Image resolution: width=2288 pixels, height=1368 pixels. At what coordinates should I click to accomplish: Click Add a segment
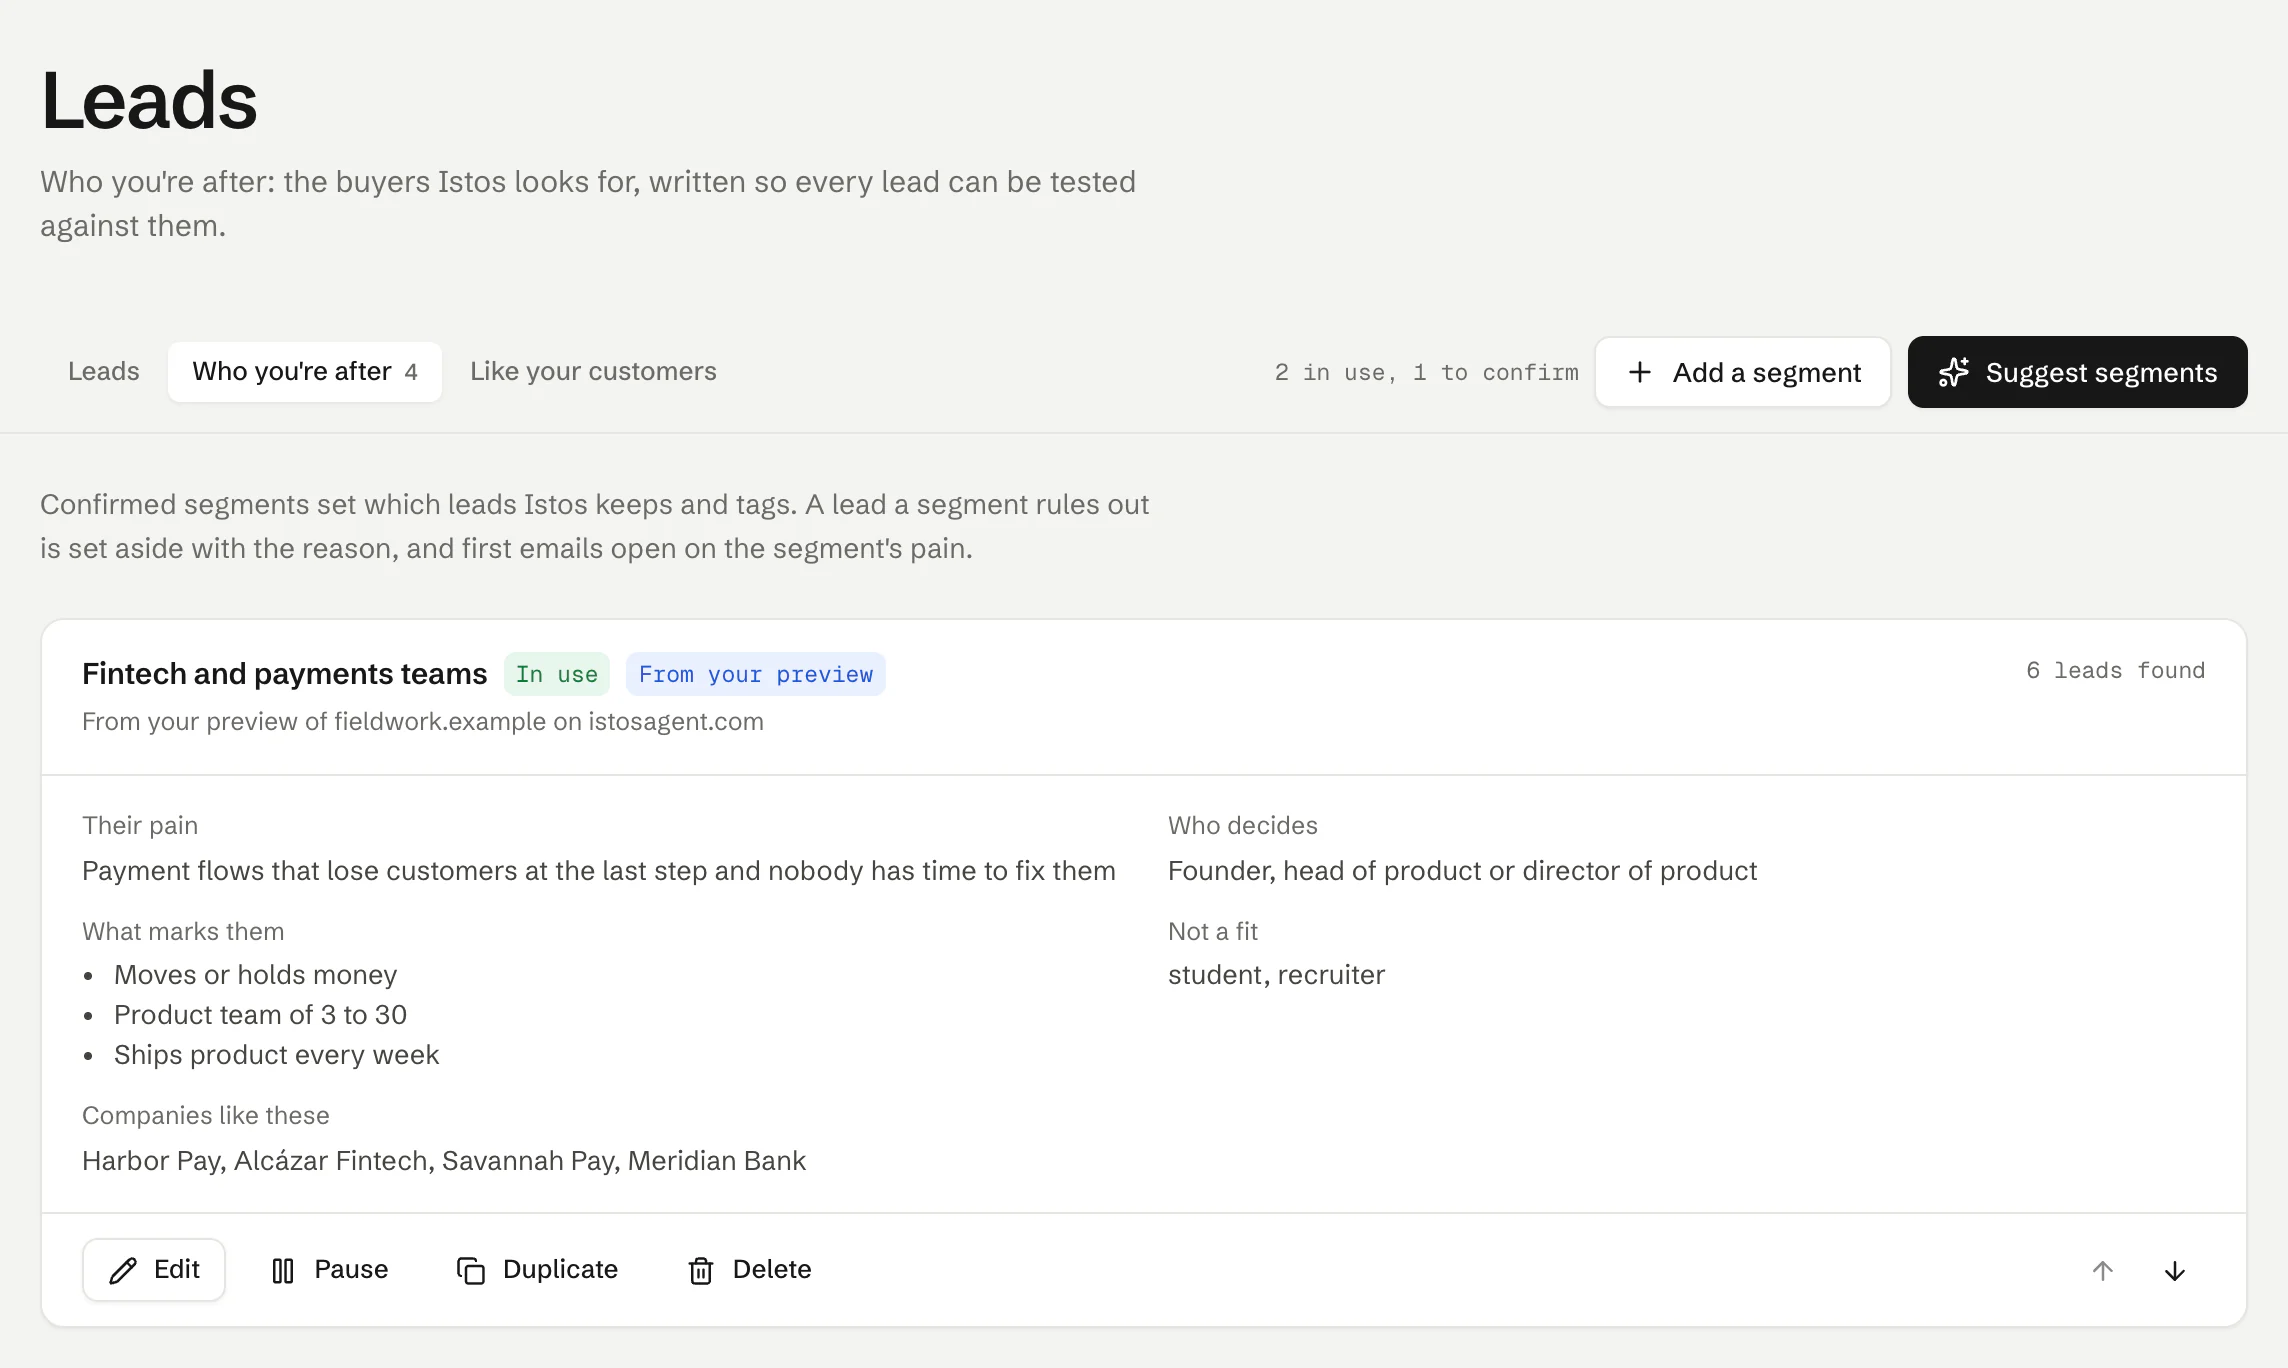pyautogui.click(x=1743, y=372)
